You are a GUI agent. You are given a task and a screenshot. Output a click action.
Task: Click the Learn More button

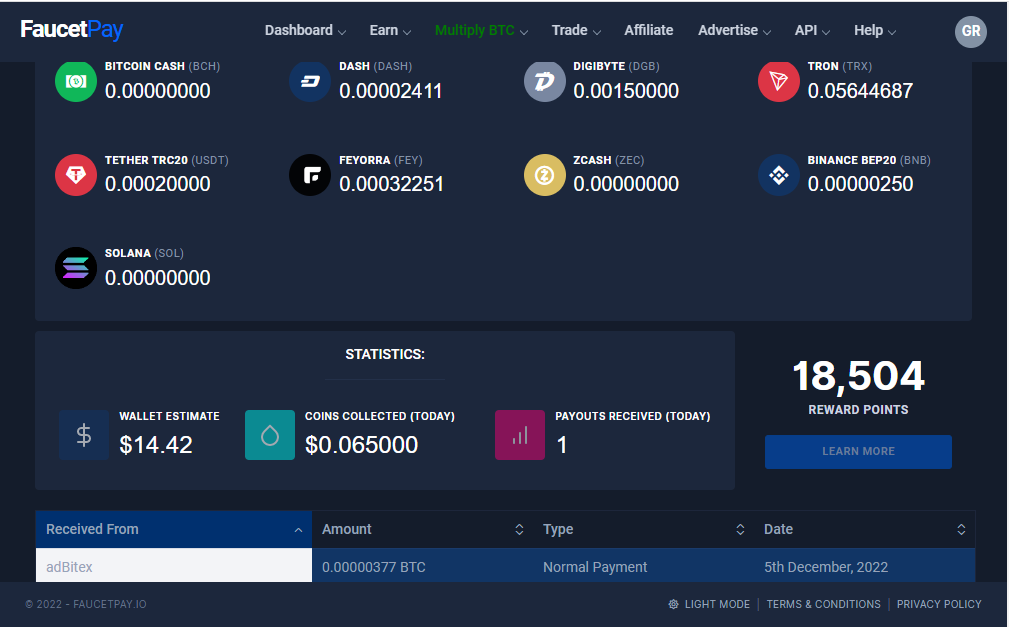point(858,451)
